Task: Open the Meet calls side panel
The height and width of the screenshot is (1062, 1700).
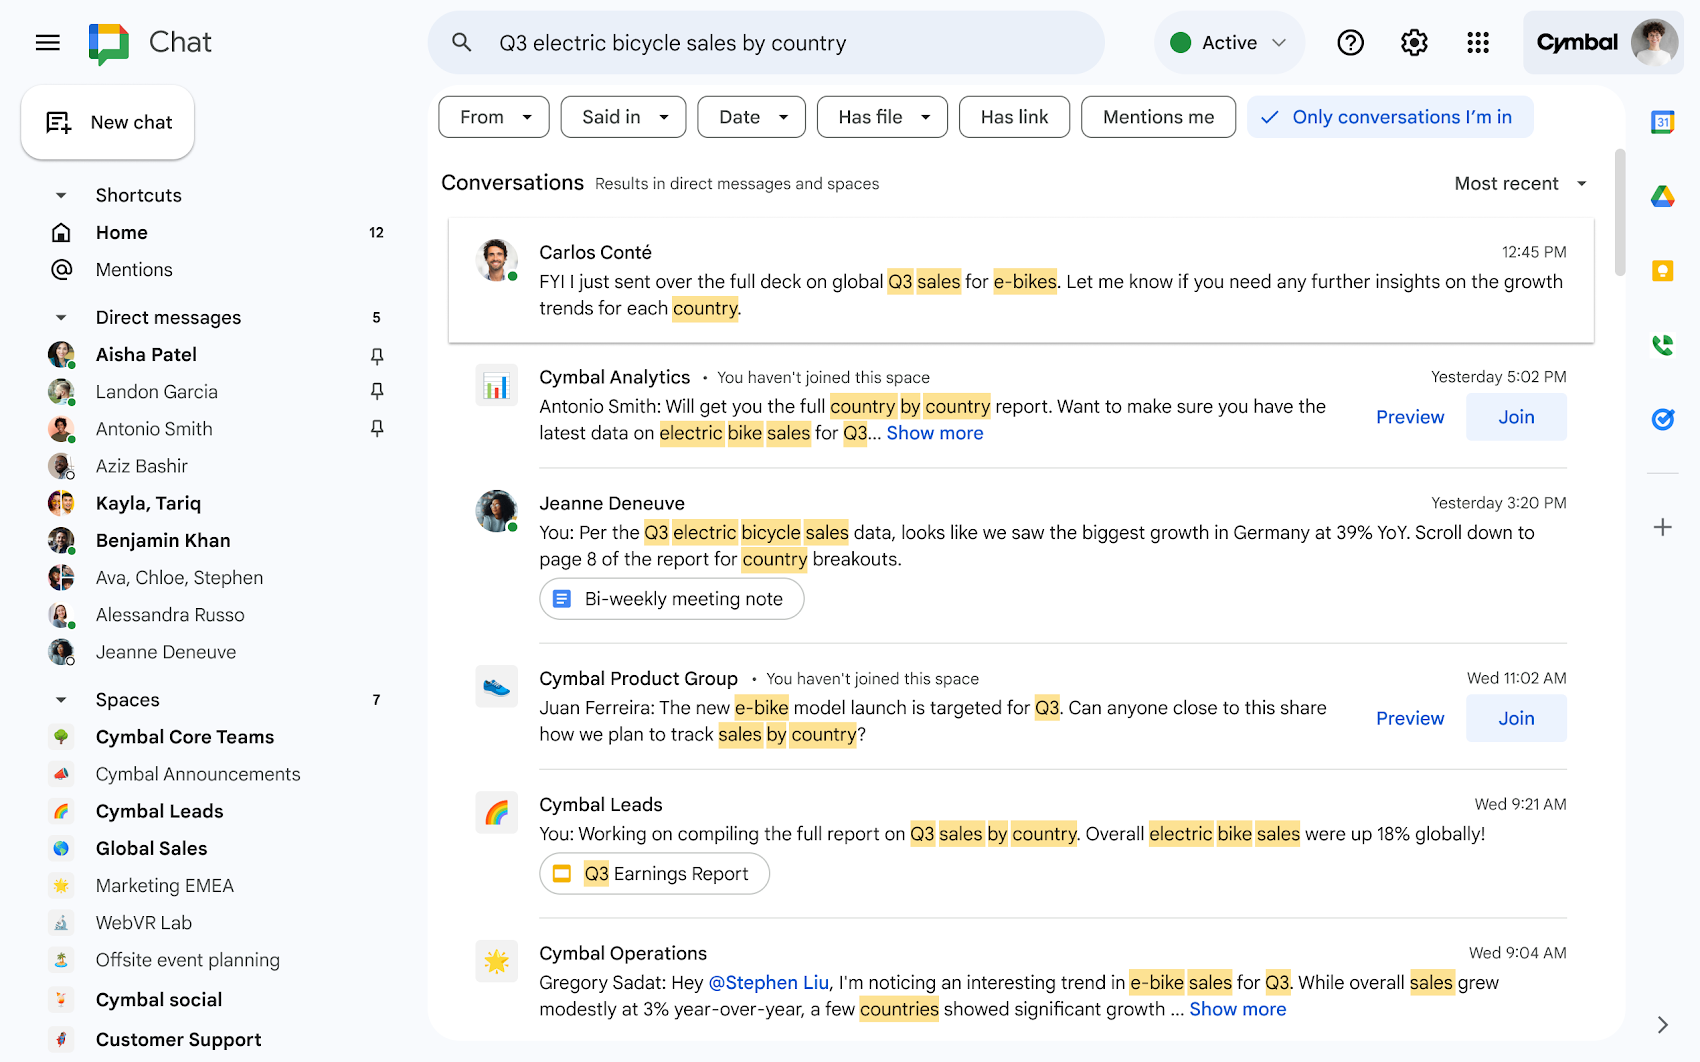Action: pyautogui.click(x=1662, y=345)
